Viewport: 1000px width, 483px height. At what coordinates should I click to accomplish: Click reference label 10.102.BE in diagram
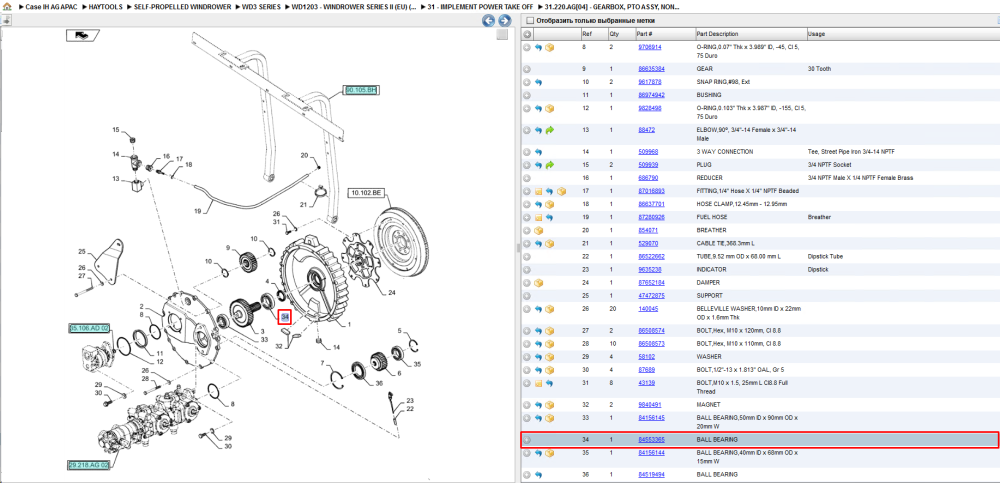coord(365,192)
